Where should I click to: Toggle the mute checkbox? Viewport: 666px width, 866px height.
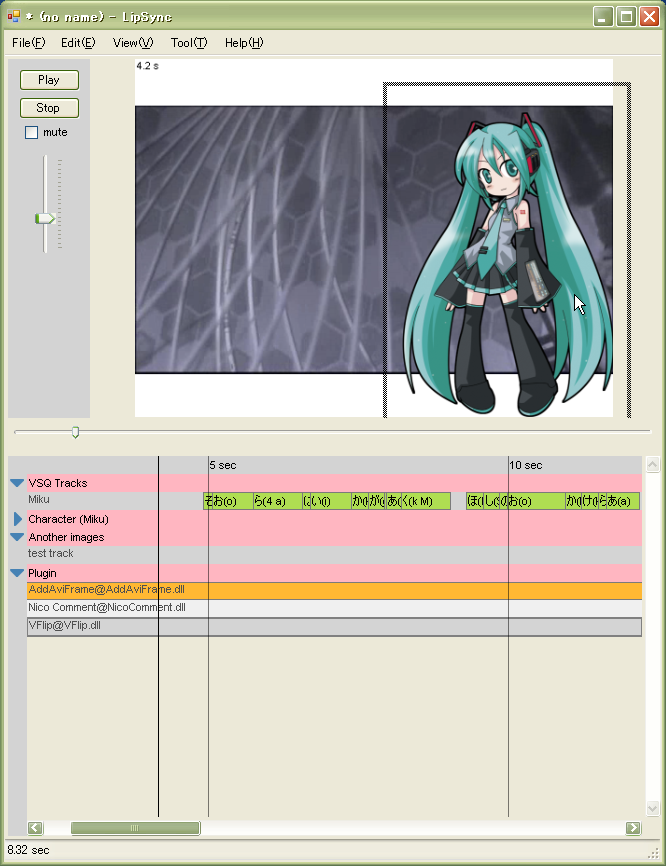(31, 133)
